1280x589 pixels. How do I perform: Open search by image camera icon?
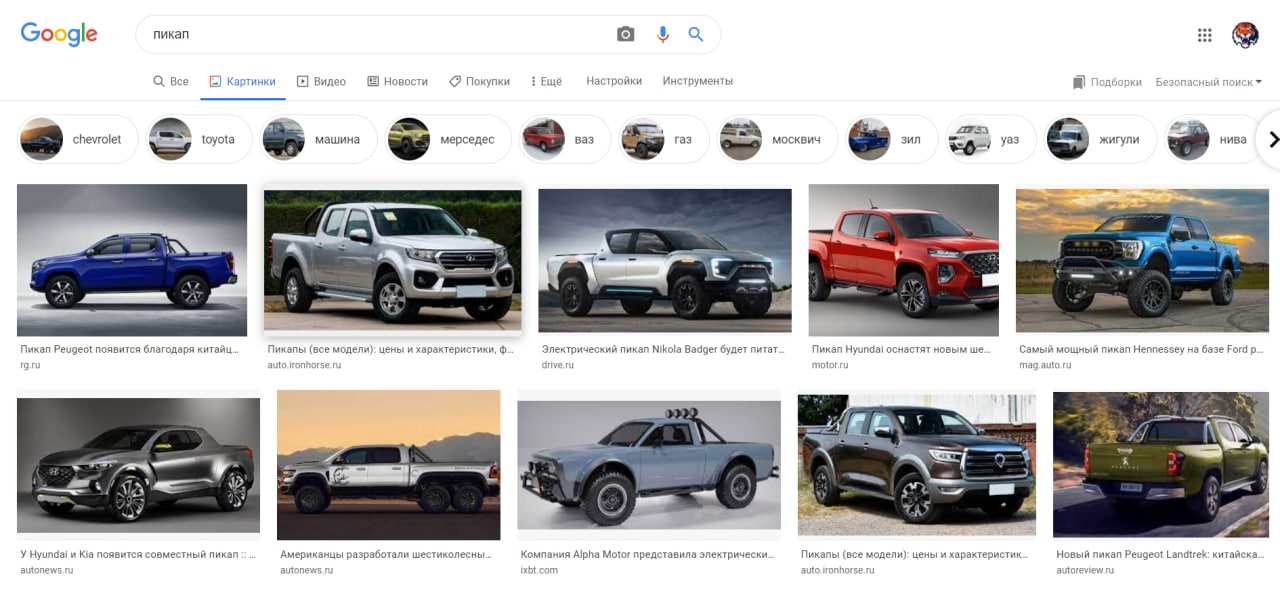point(626,34)
